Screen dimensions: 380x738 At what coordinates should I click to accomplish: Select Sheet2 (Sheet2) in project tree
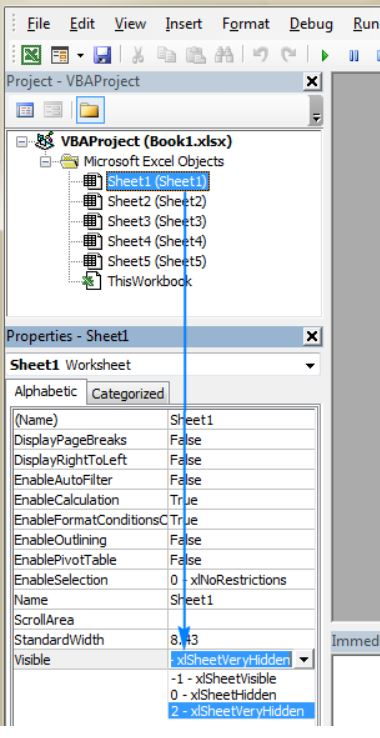click(x=157, y=201)
